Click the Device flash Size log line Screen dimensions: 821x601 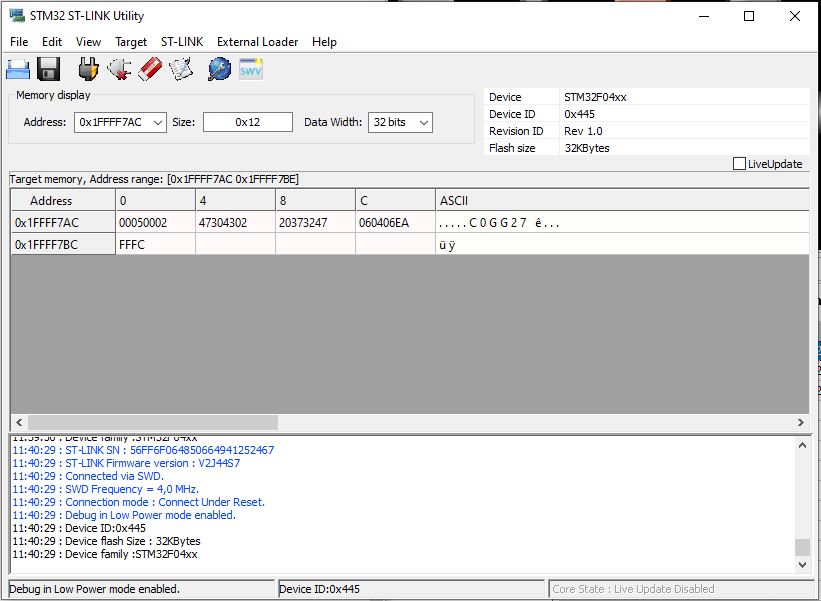click(x=106, y=541)
